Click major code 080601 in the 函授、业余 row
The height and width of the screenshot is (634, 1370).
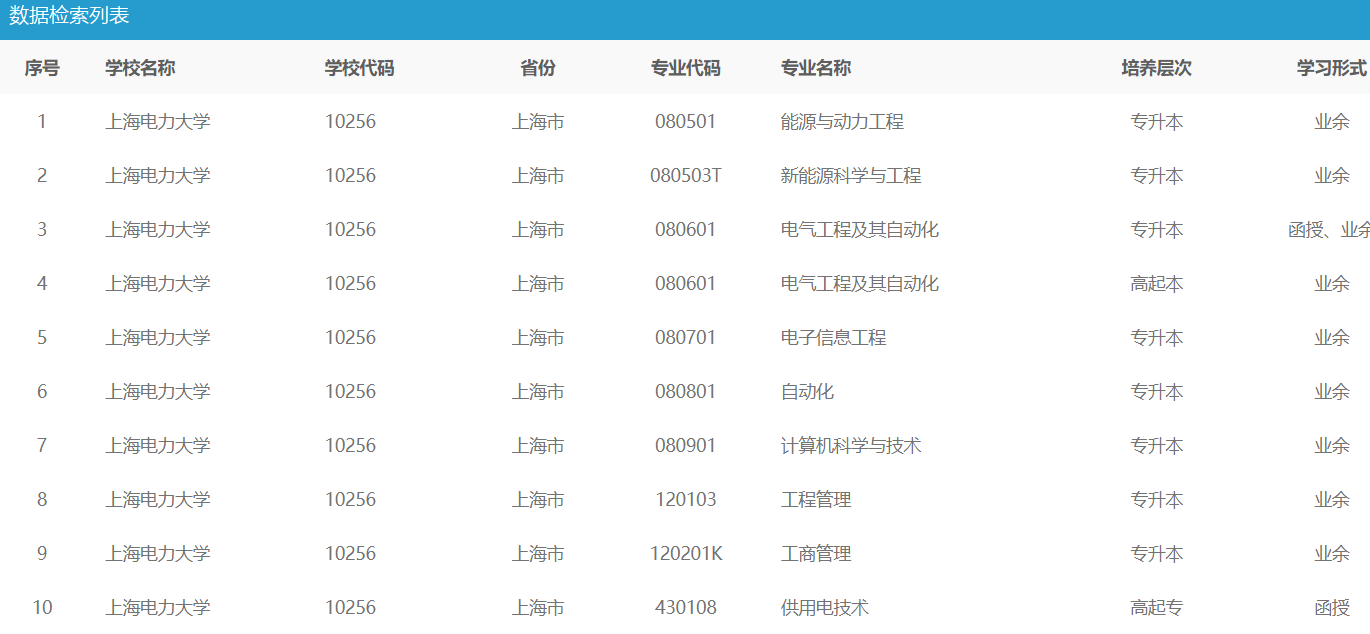(686, 230)
